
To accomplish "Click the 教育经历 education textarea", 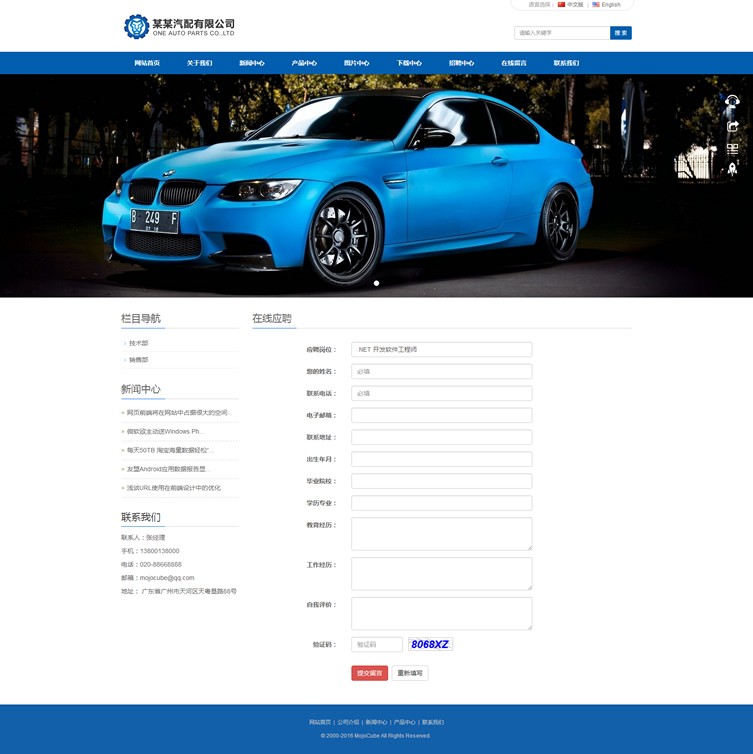I will [x=441, y=534].
